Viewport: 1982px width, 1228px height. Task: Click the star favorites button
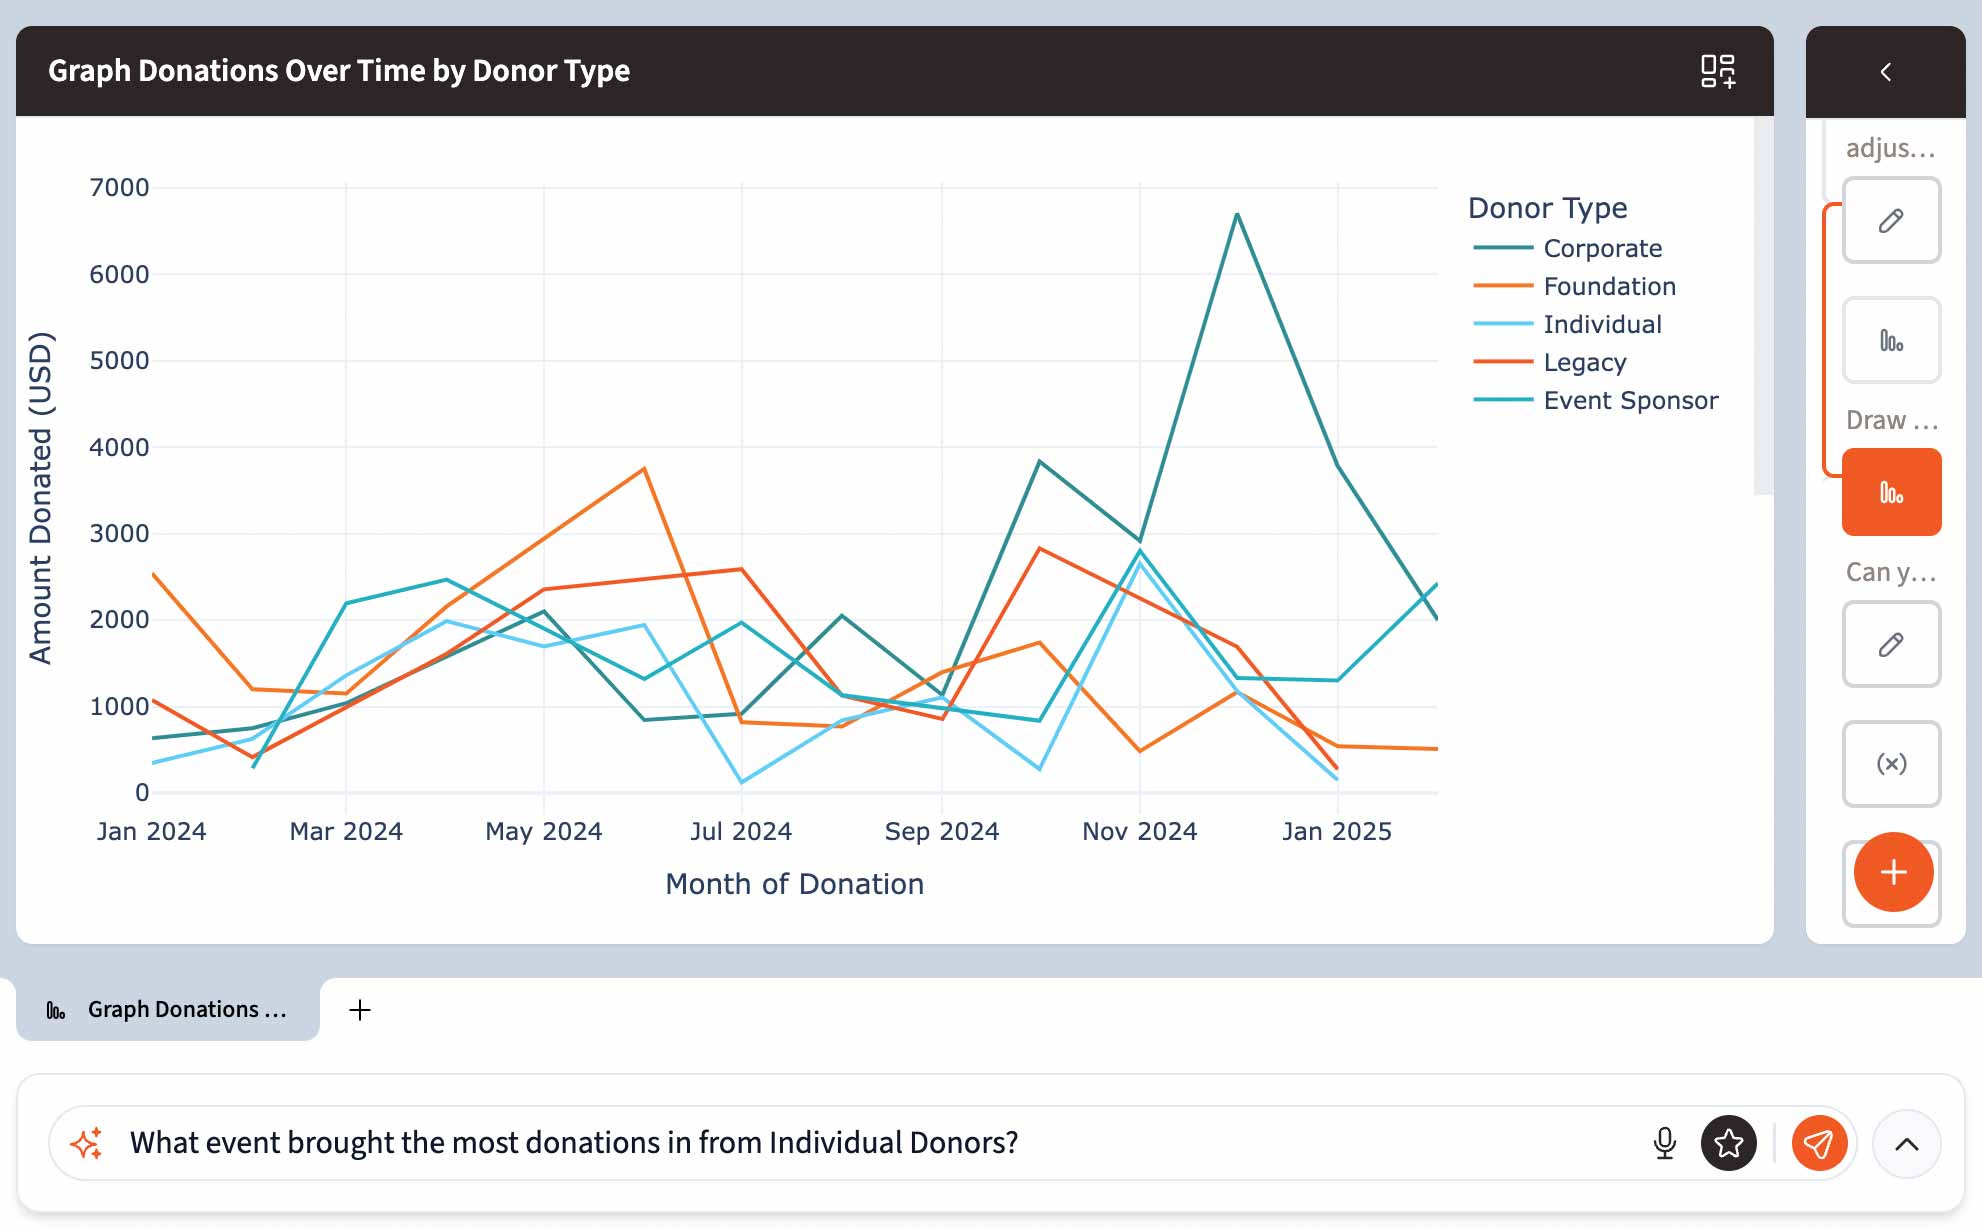coord(1728,1142)
